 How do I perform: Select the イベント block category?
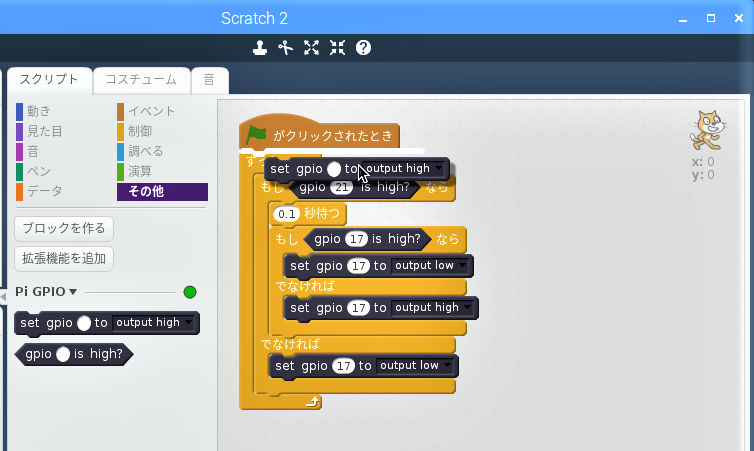click(146, 111)
